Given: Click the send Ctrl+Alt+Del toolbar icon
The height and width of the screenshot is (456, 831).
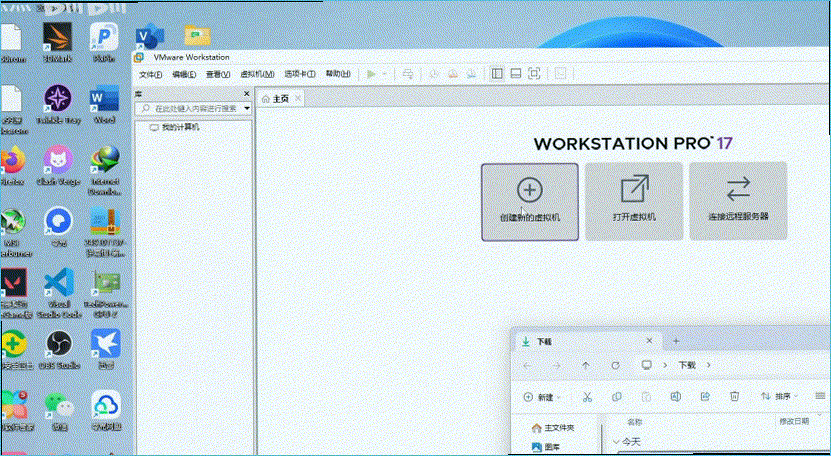Looking at the screenshot, I should point(408,74).
